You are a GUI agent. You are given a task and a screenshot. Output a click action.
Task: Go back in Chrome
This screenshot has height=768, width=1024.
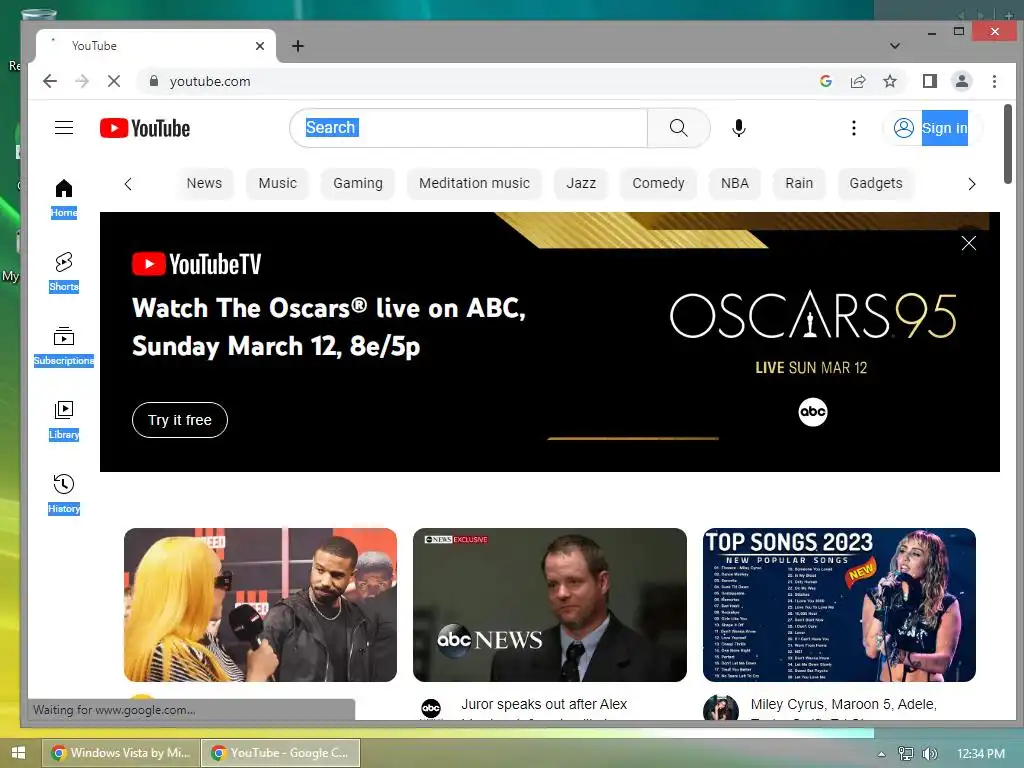click(x=50, y=81)
